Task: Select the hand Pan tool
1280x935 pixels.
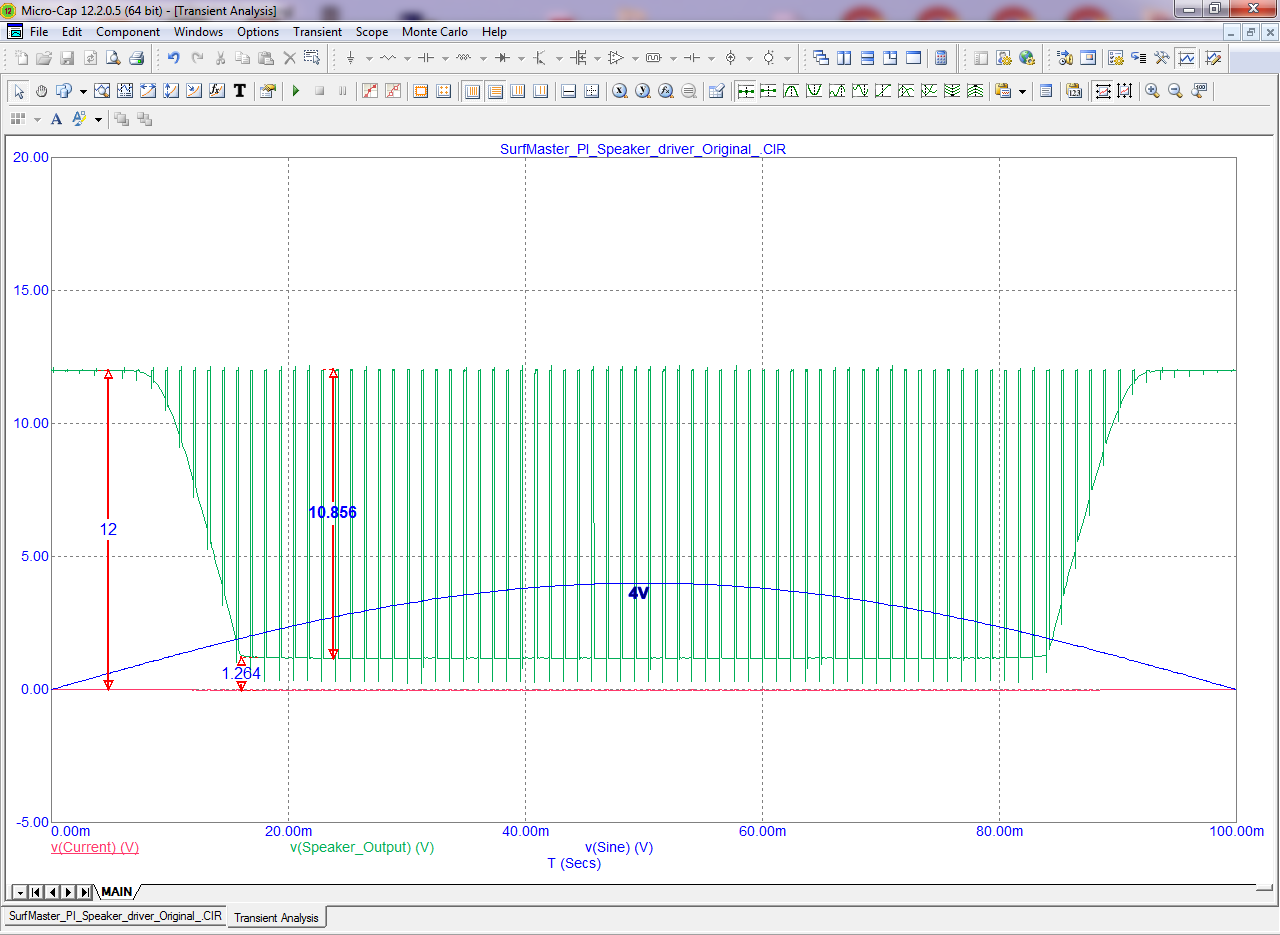Action: coord(41,91)
